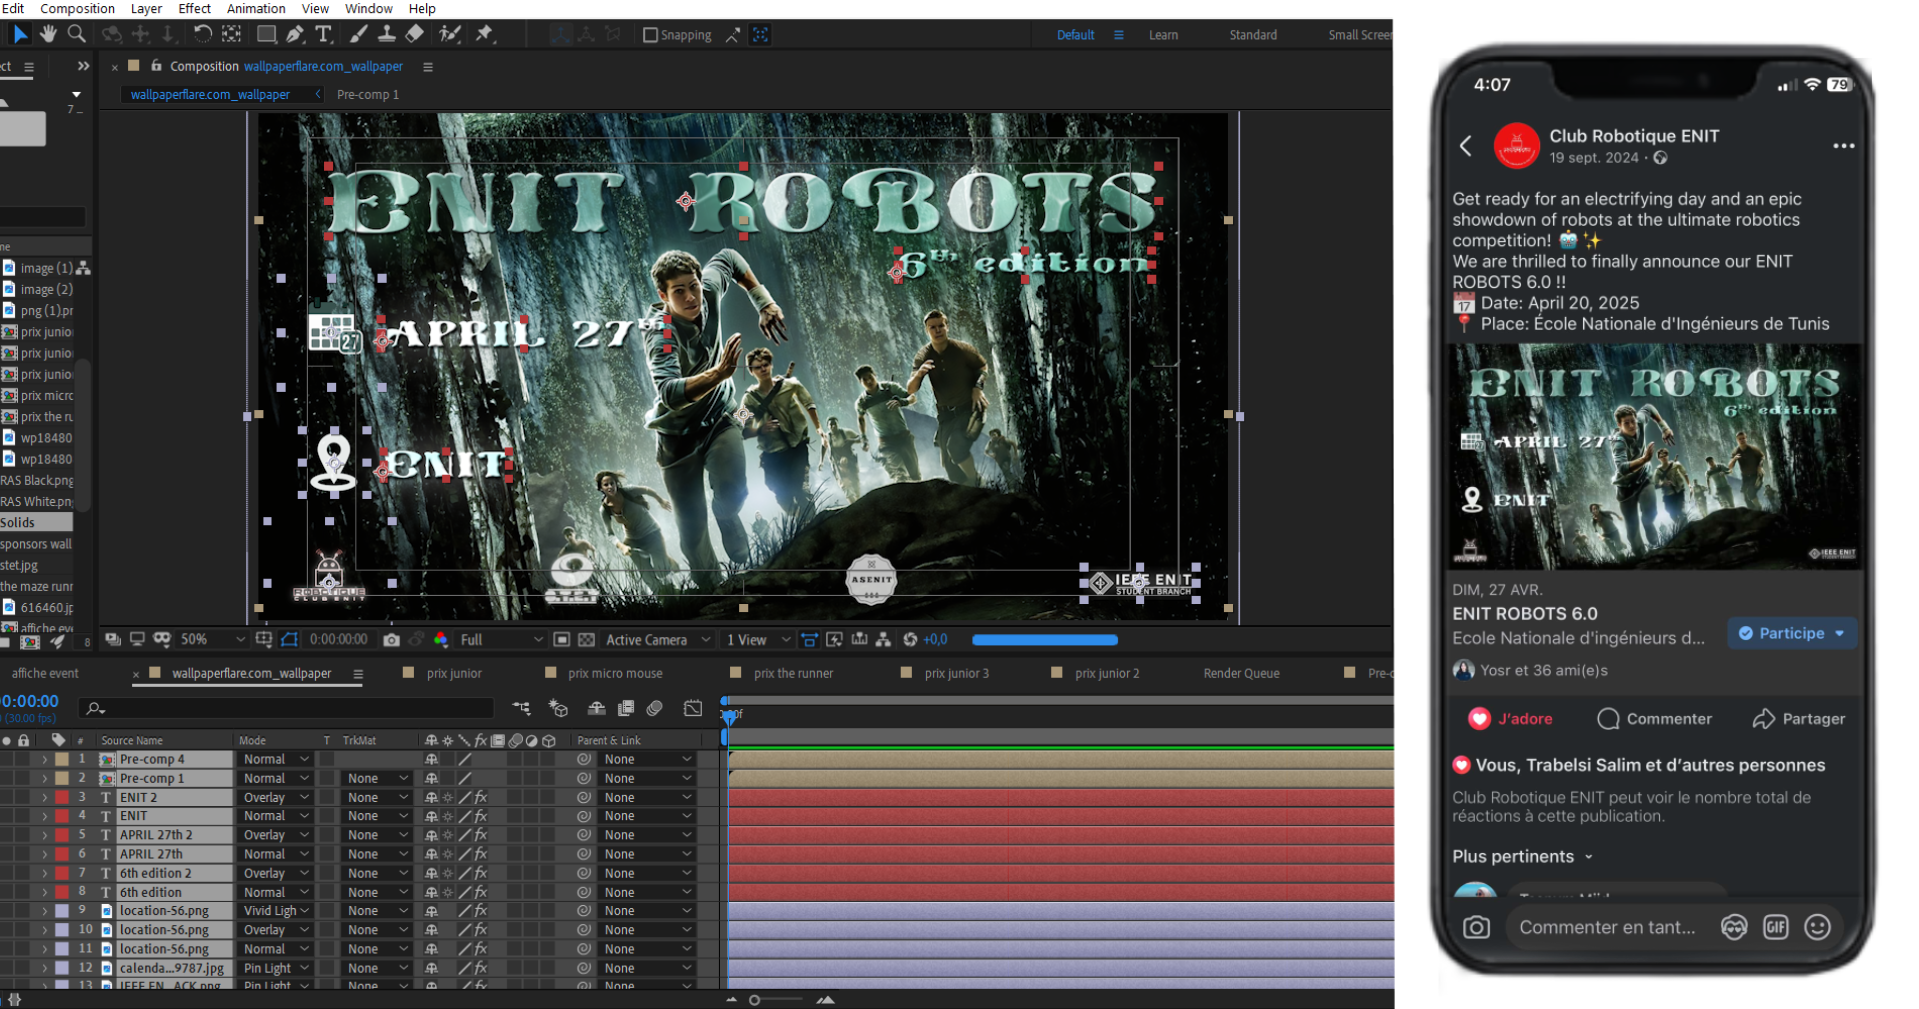Click the Frame Blending enable icon in timeline
The image size is (1919, 1009).
pyautogui.click(x=626, y=708)
